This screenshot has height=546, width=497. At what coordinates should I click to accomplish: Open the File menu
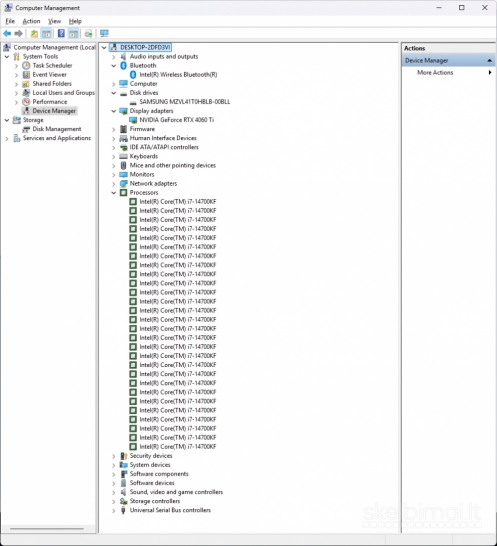click(10, 21)
